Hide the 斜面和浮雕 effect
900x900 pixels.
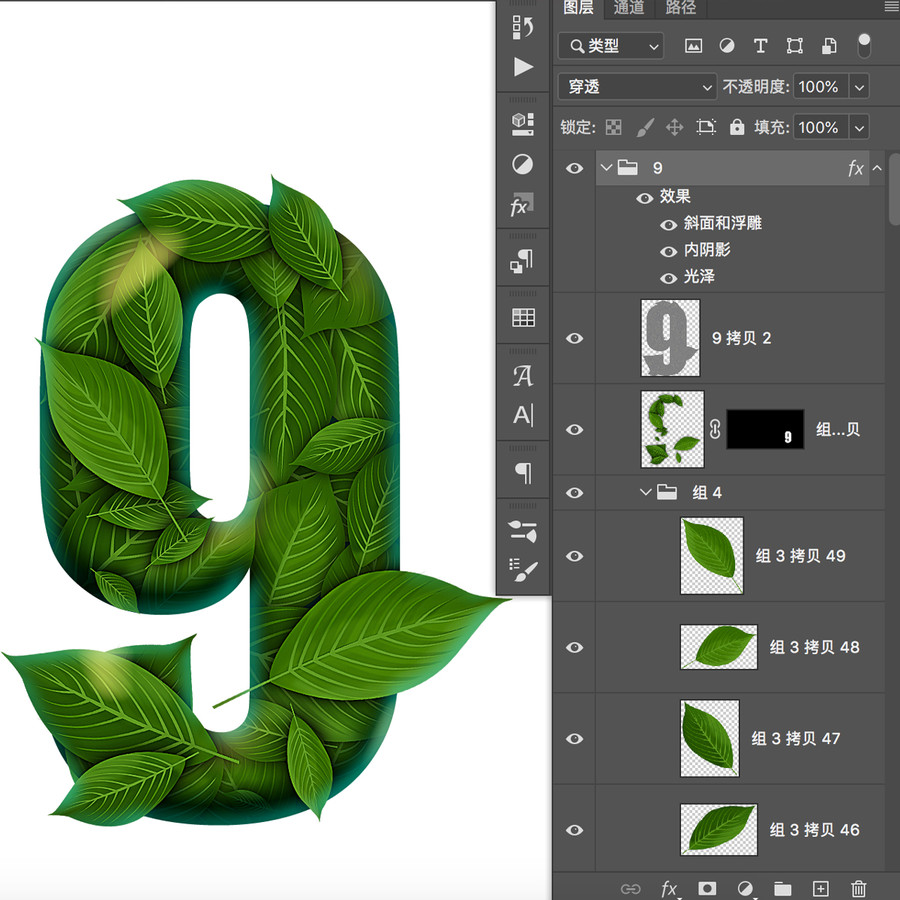click(668, 225)
